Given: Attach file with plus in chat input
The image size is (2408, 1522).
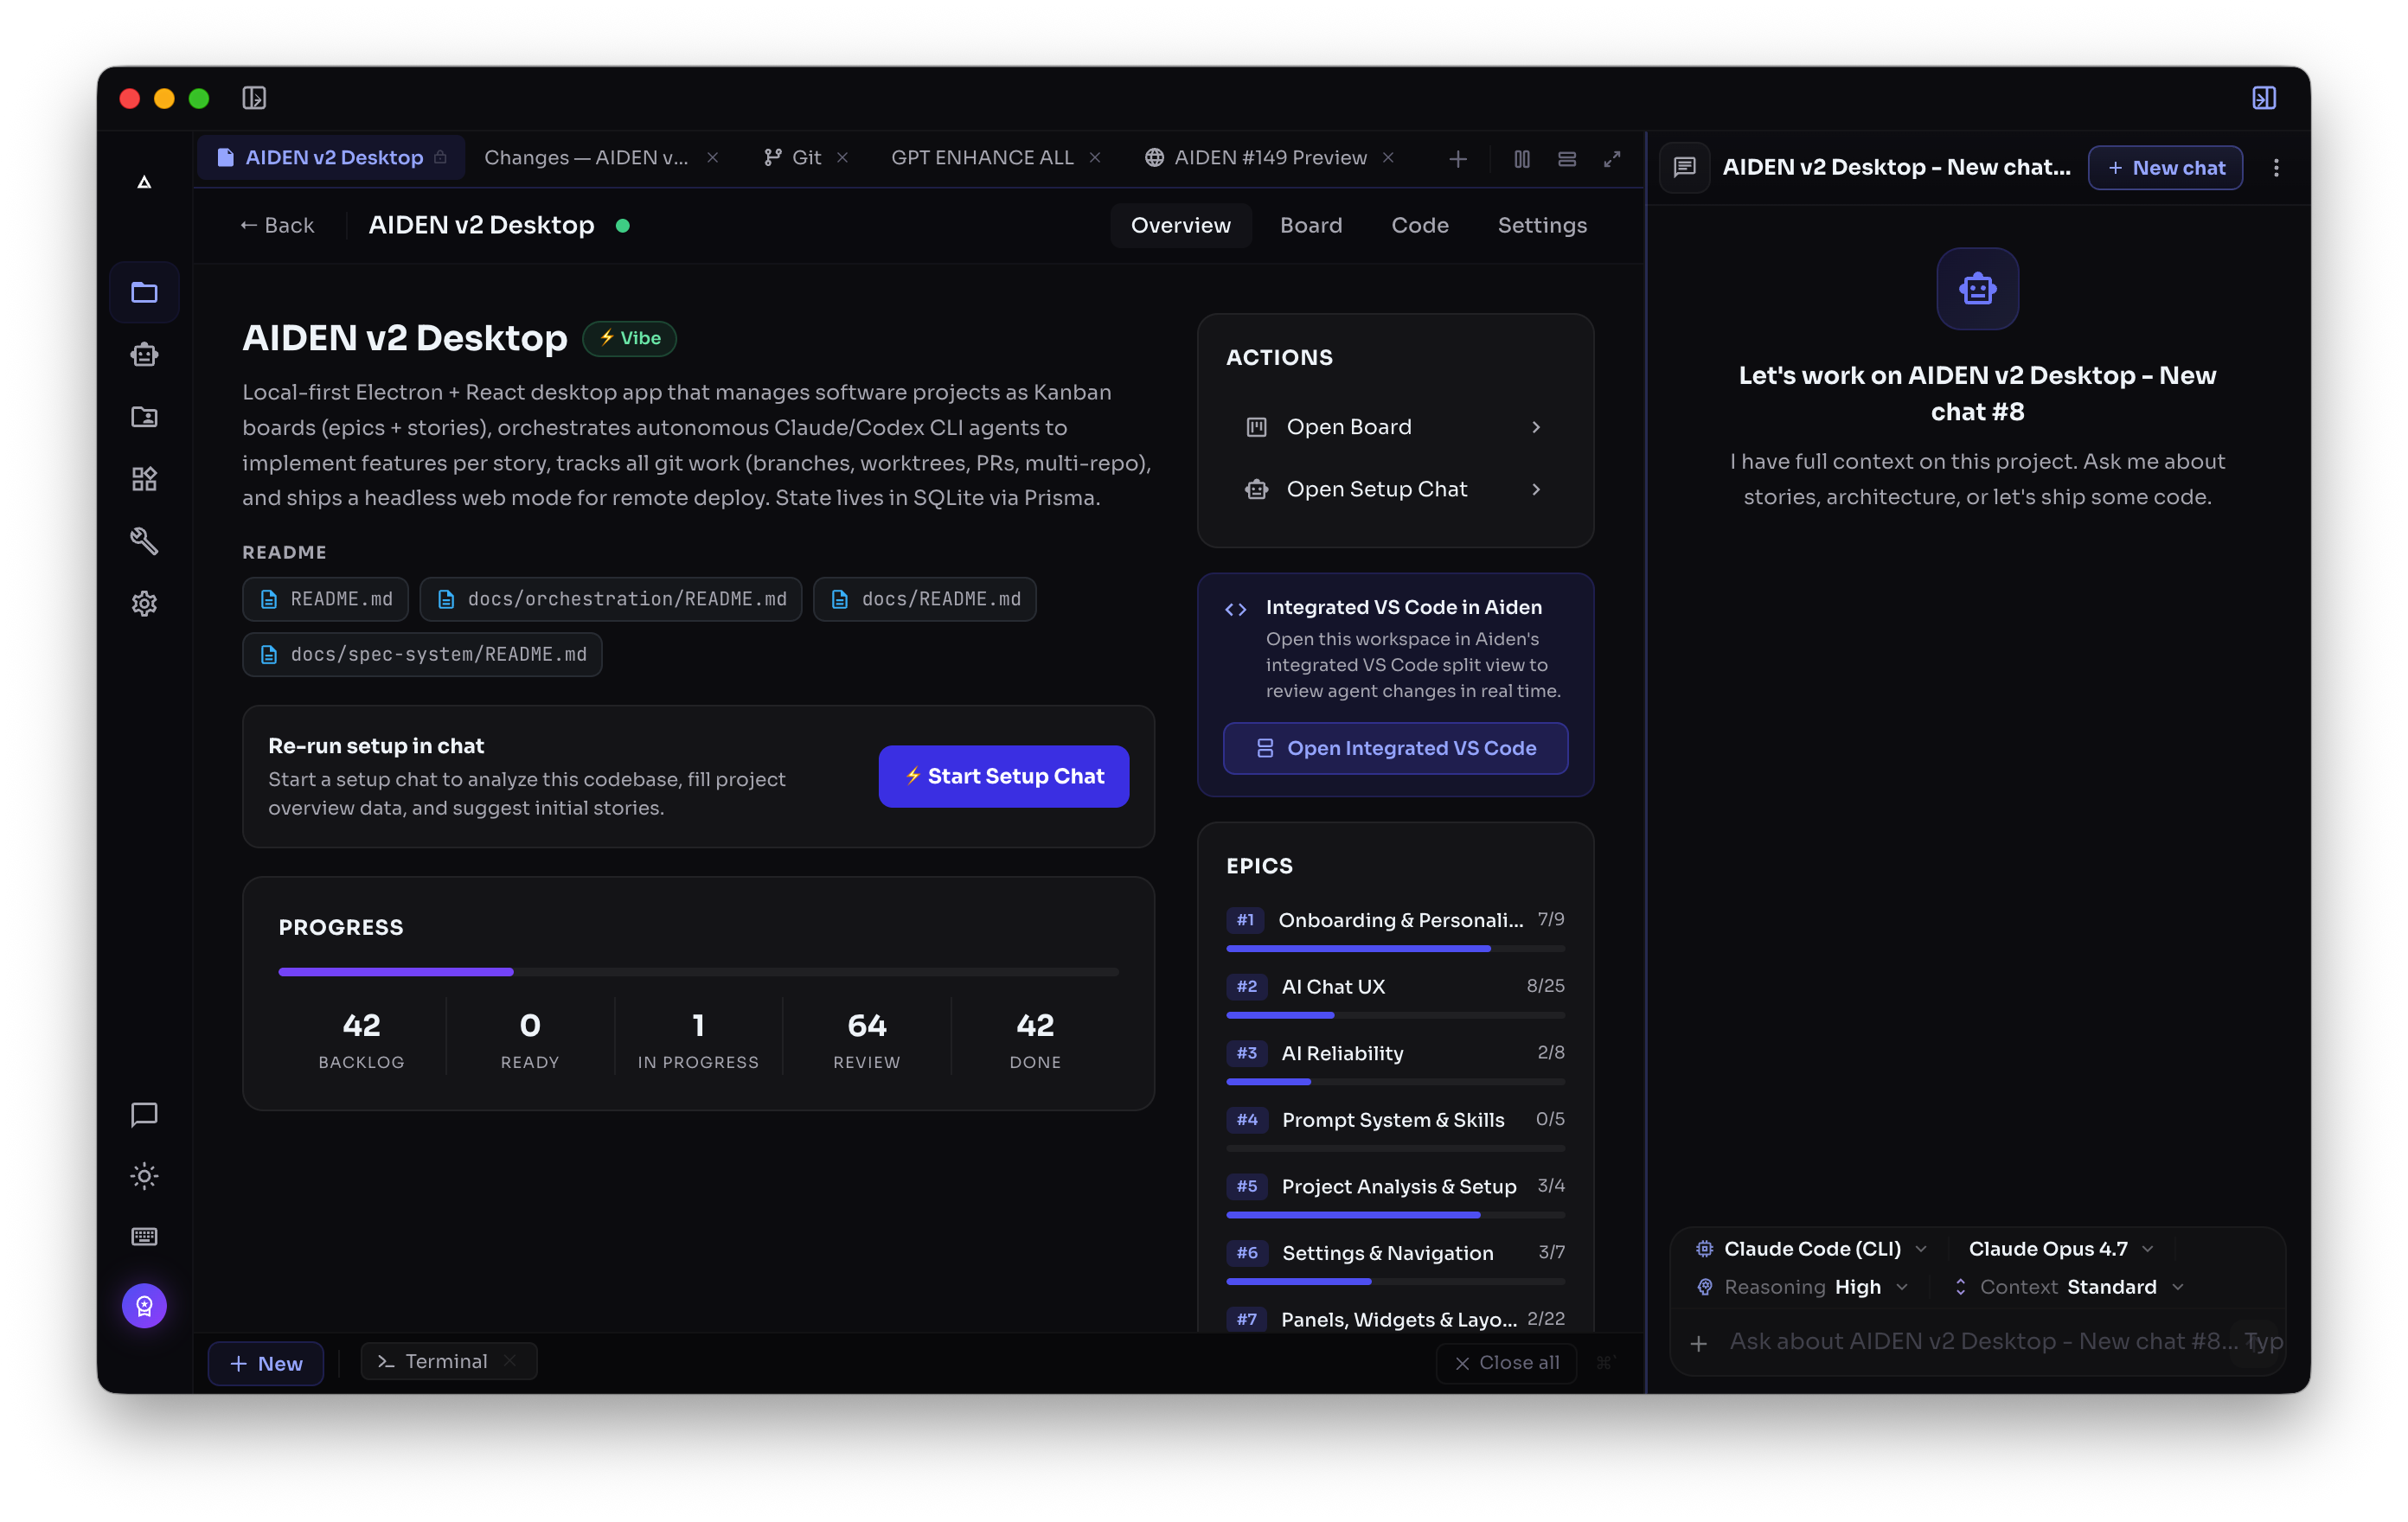Looking at the screenshot, I should [1697, 1343].
